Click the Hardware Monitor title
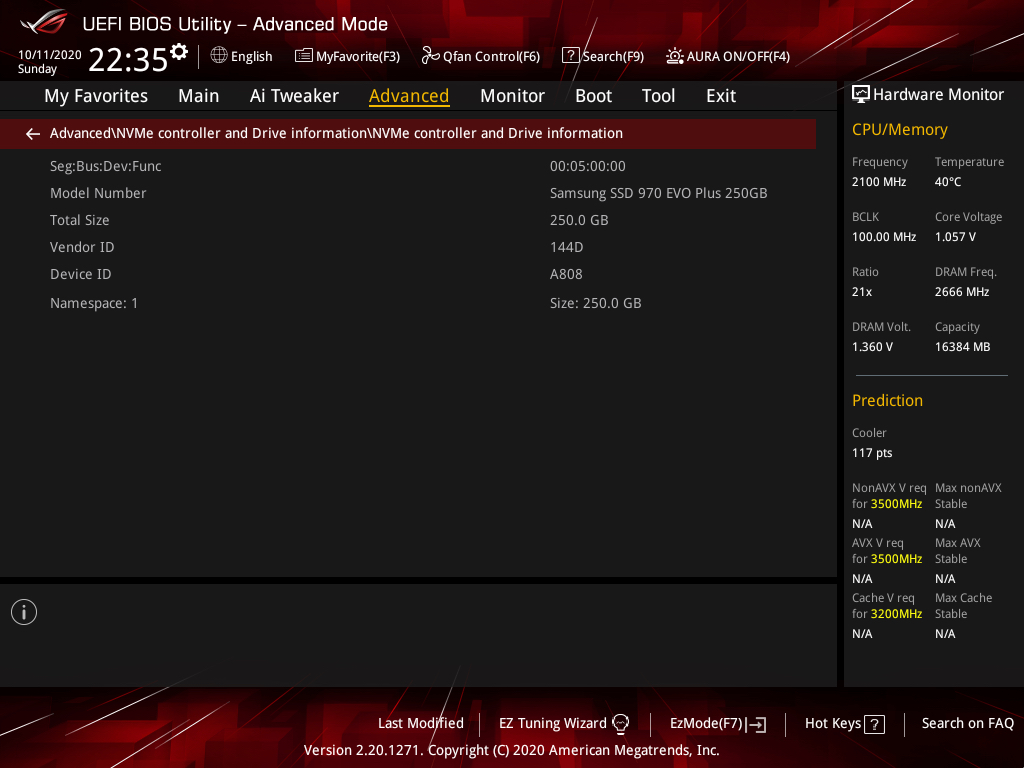1024x768 pixels. tap(938, 95)
